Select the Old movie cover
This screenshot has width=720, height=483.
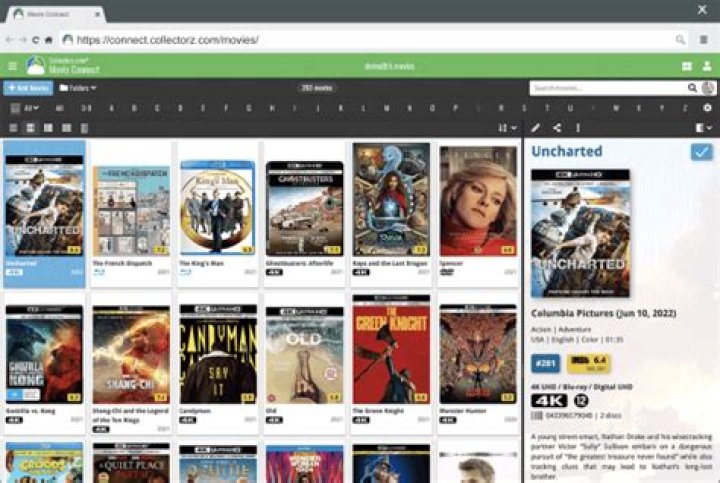(x=304, y=355)
